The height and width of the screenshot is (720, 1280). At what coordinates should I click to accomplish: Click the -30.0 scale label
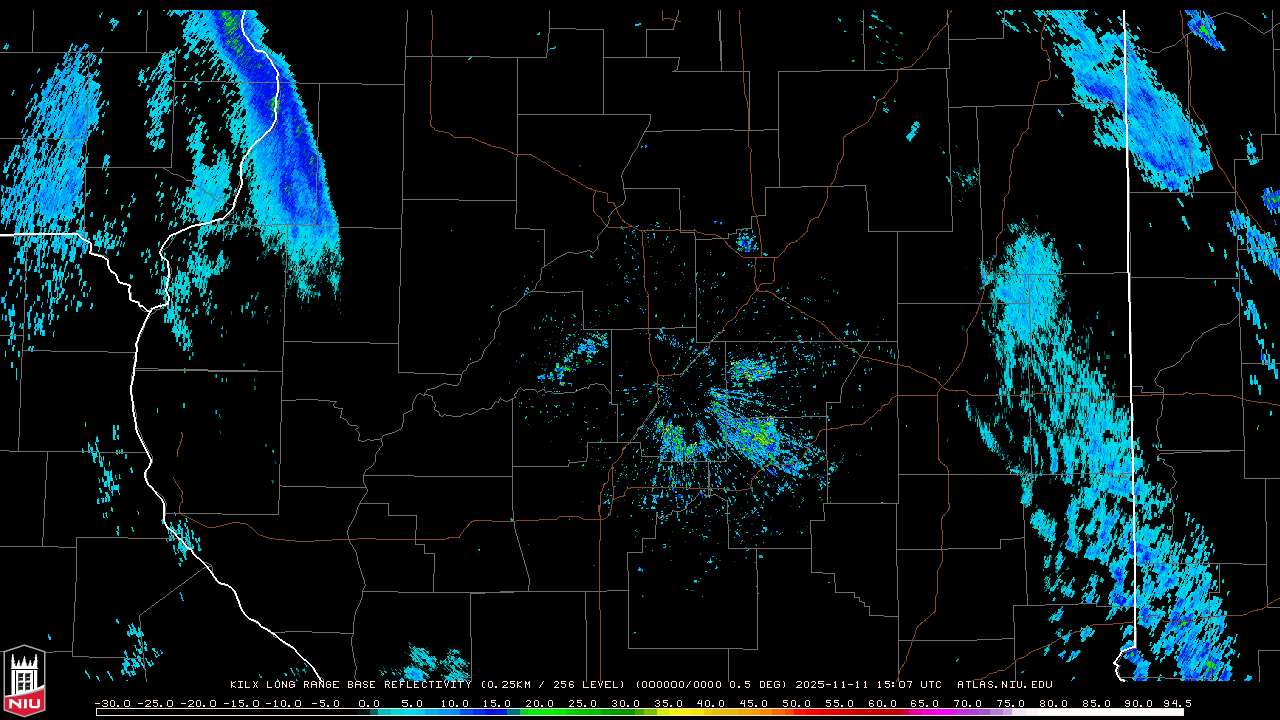coord(112,703)
